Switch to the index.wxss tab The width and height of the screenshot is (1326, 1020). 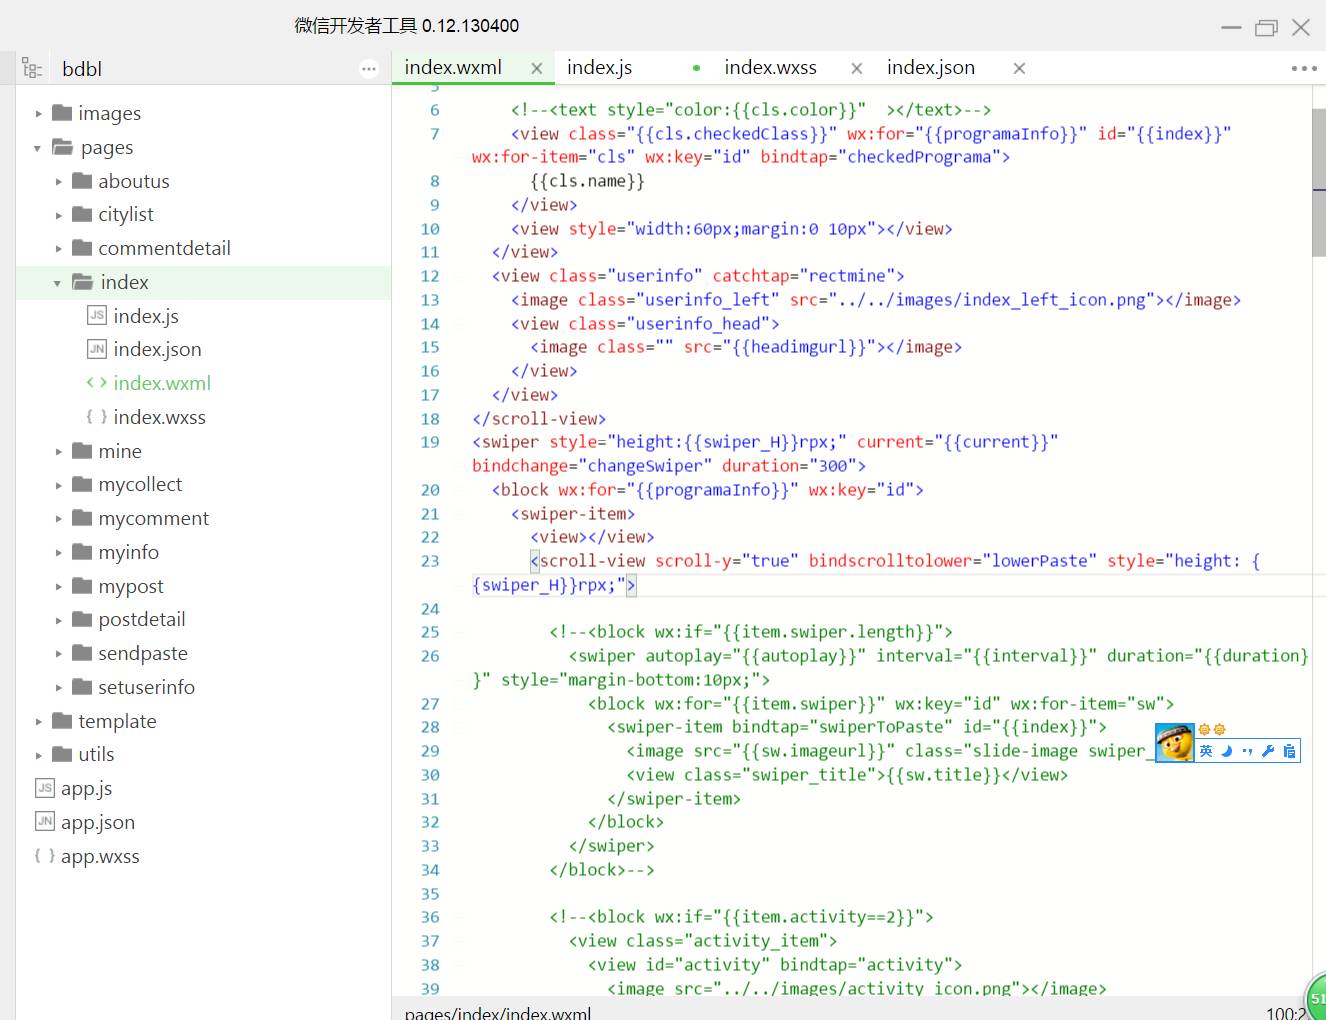pyautogui.click(x=770, y=68)
